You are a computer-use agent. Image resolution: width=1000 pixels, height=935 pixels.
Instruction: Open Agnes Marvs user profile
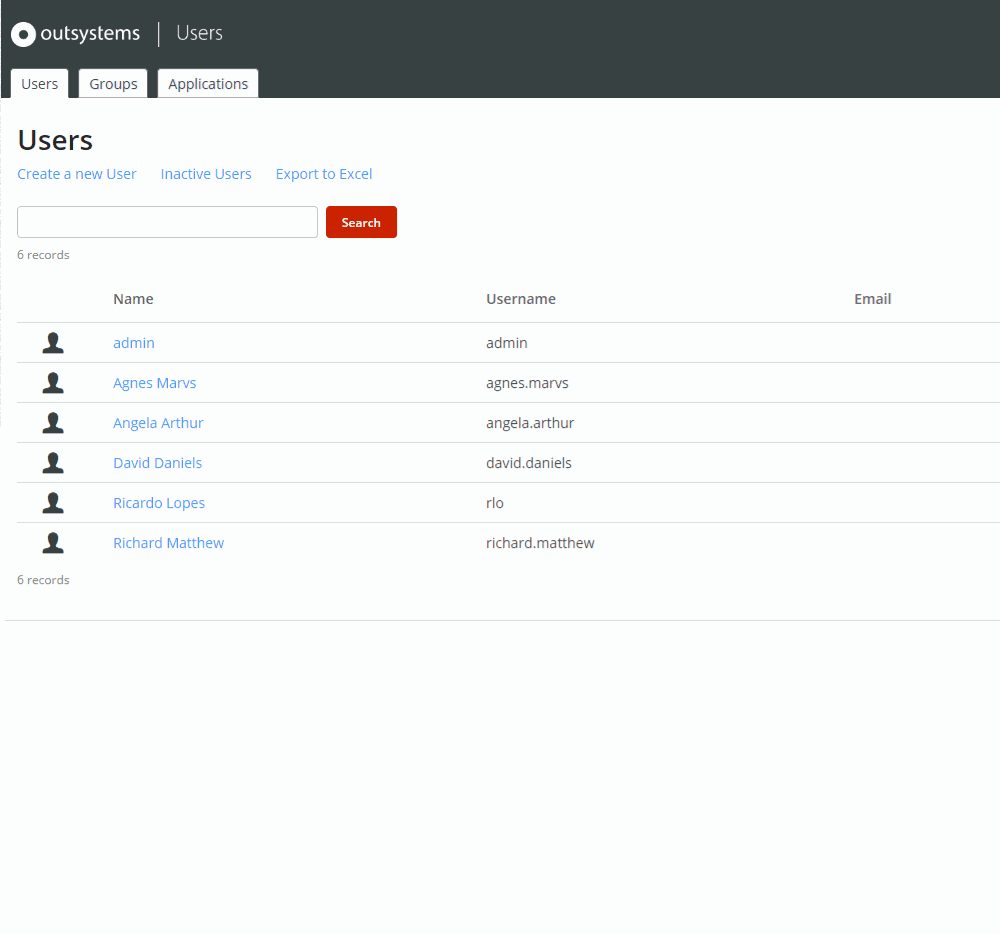(154, 382)
